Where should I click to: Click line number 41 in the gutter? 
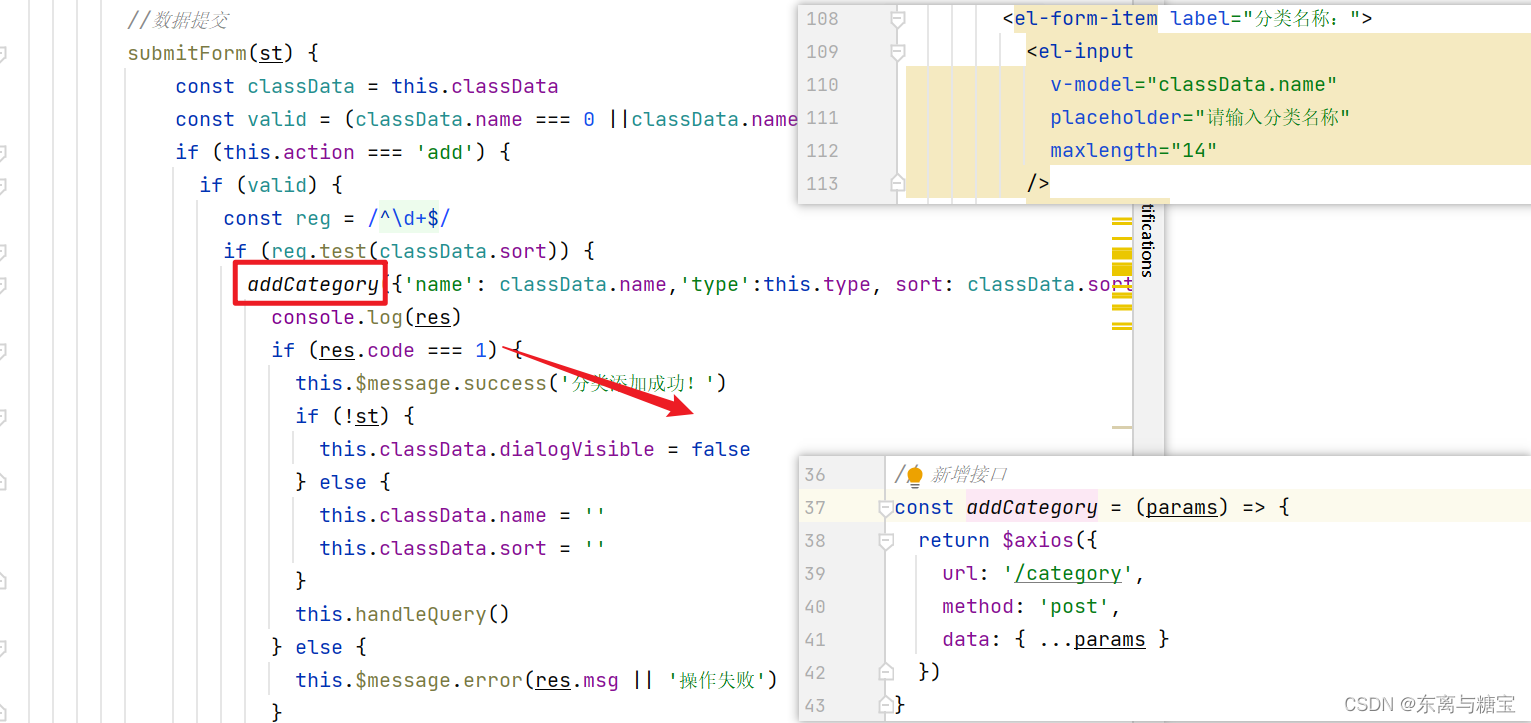(815, 640)
